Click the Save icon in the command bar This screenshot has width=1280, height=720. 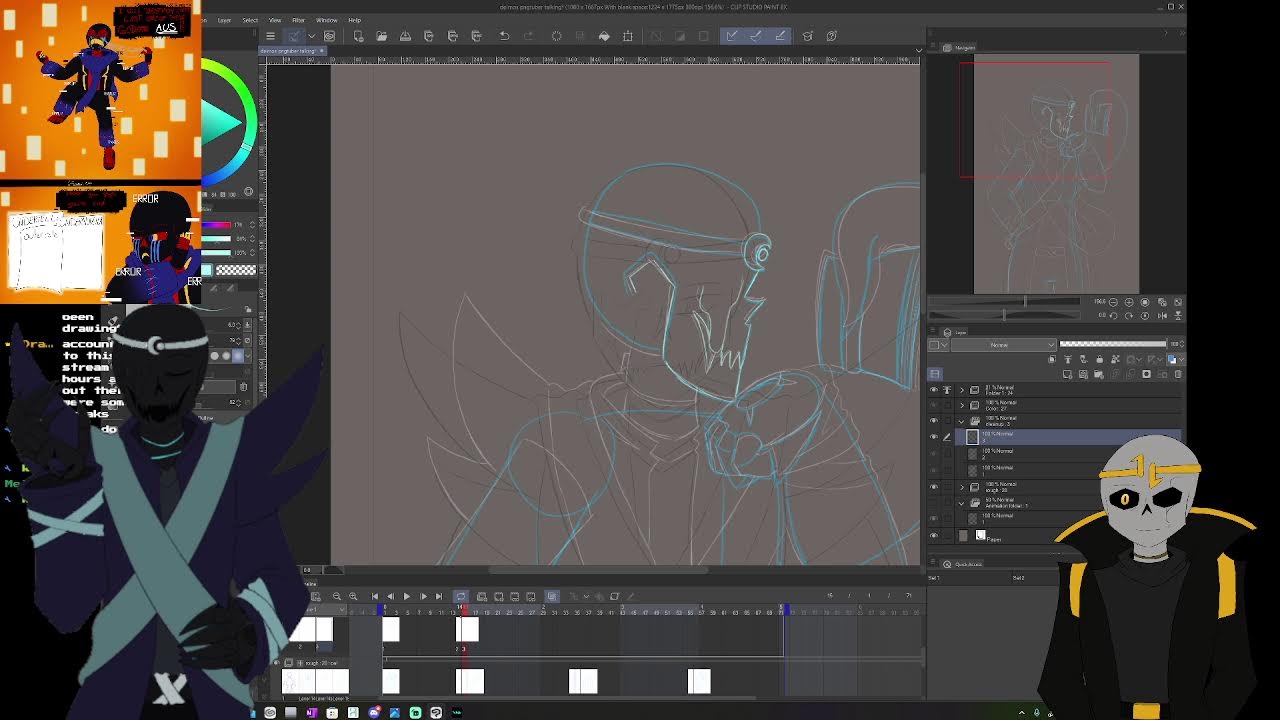pos(405,36)
